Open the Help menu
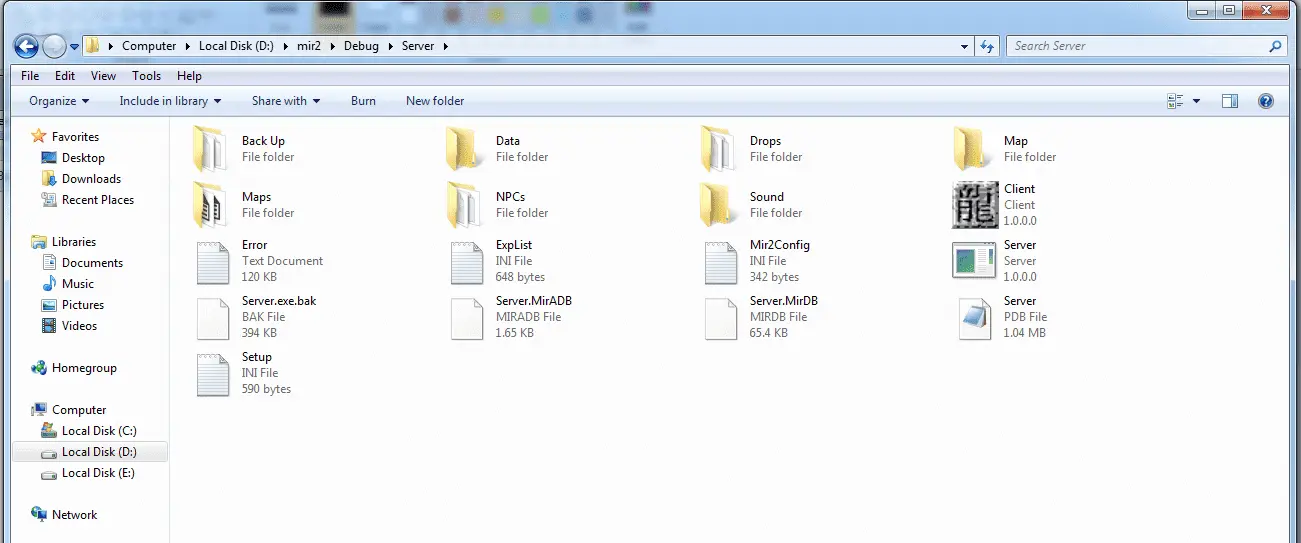This screenshot has width=1301, height=543. pos(189,76)
